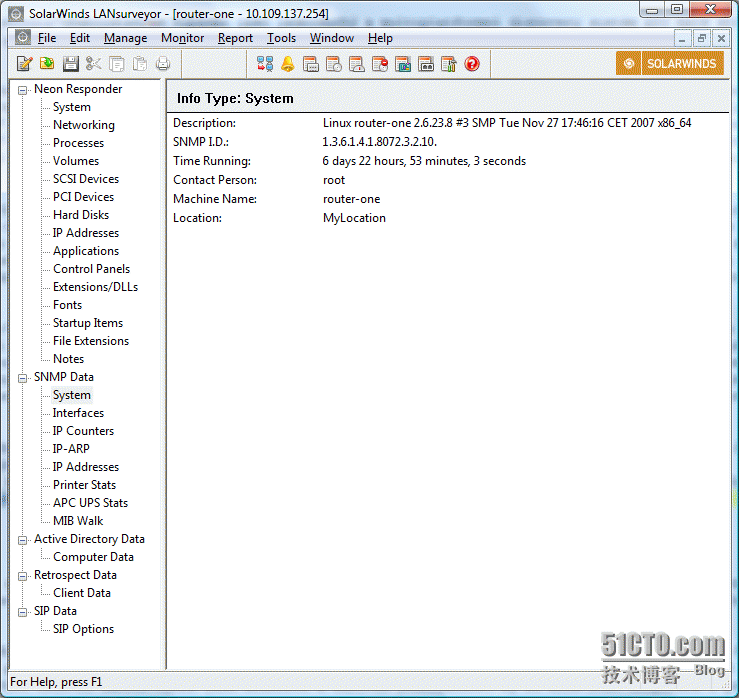The width and height of the screenshot is (739, 698).
Task: Click the Save floppy disk icon
Action: [70, 64]
